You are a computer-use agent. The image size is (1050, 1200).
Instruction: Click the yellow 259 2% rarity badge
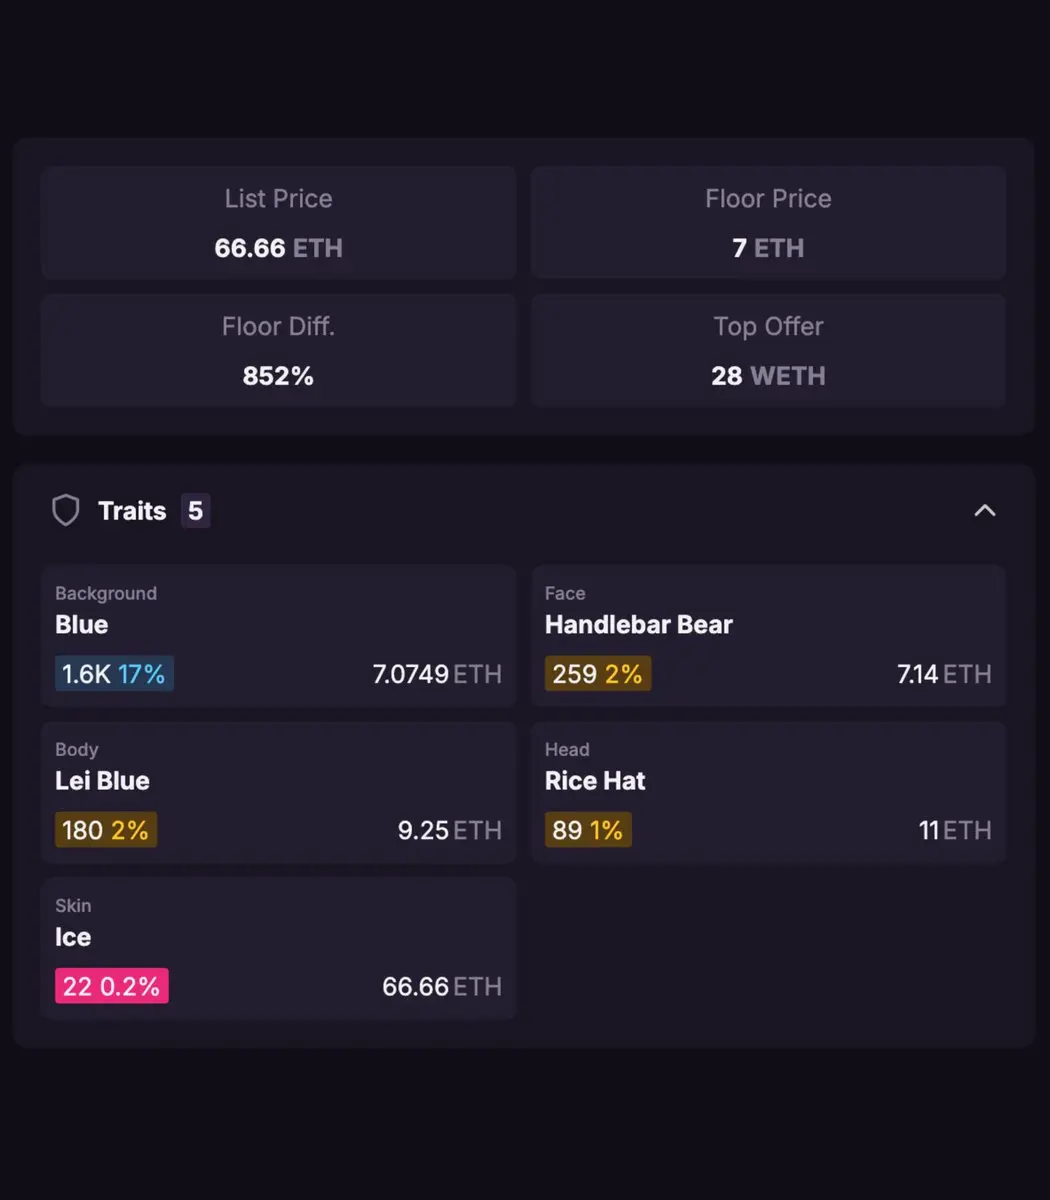click(598, 674)
